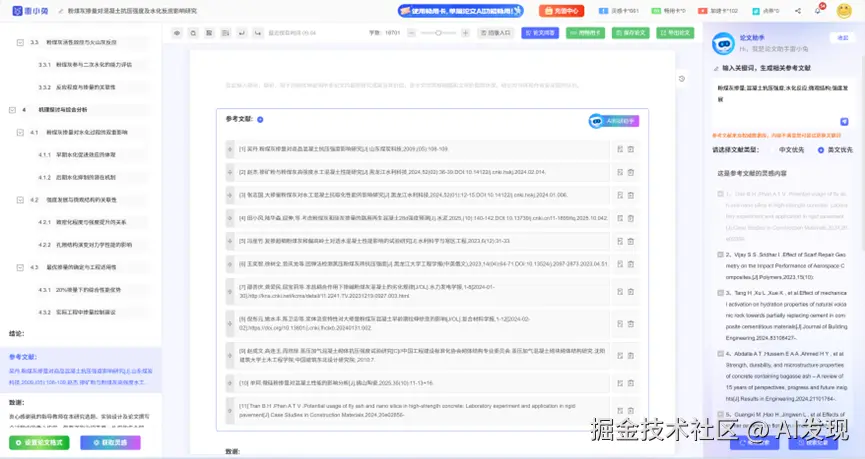Open the notifications bell
This screenshot has height=459, width=865.
pyautogui.click(x=818, y=10)
